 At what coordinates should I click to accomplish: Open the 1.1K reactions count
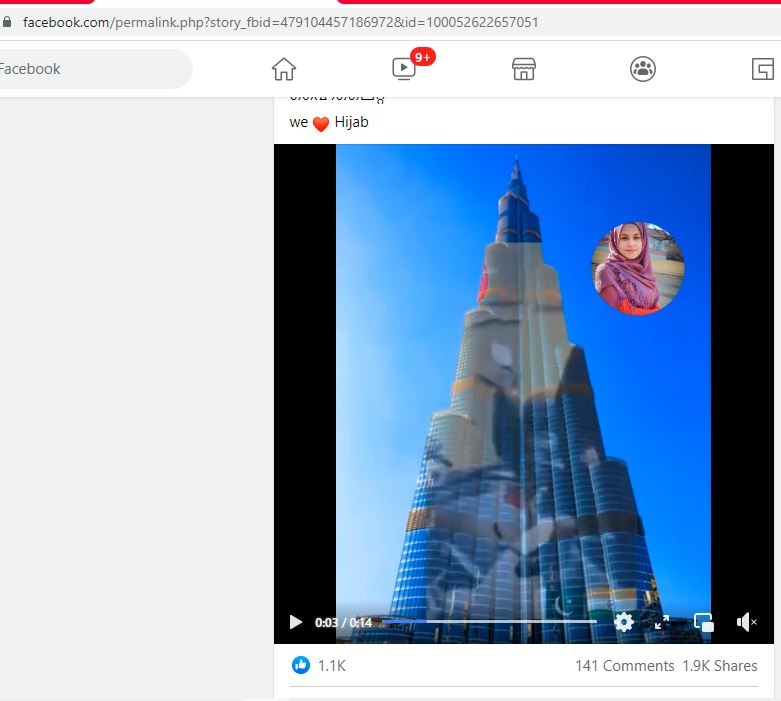coord(332,666)
